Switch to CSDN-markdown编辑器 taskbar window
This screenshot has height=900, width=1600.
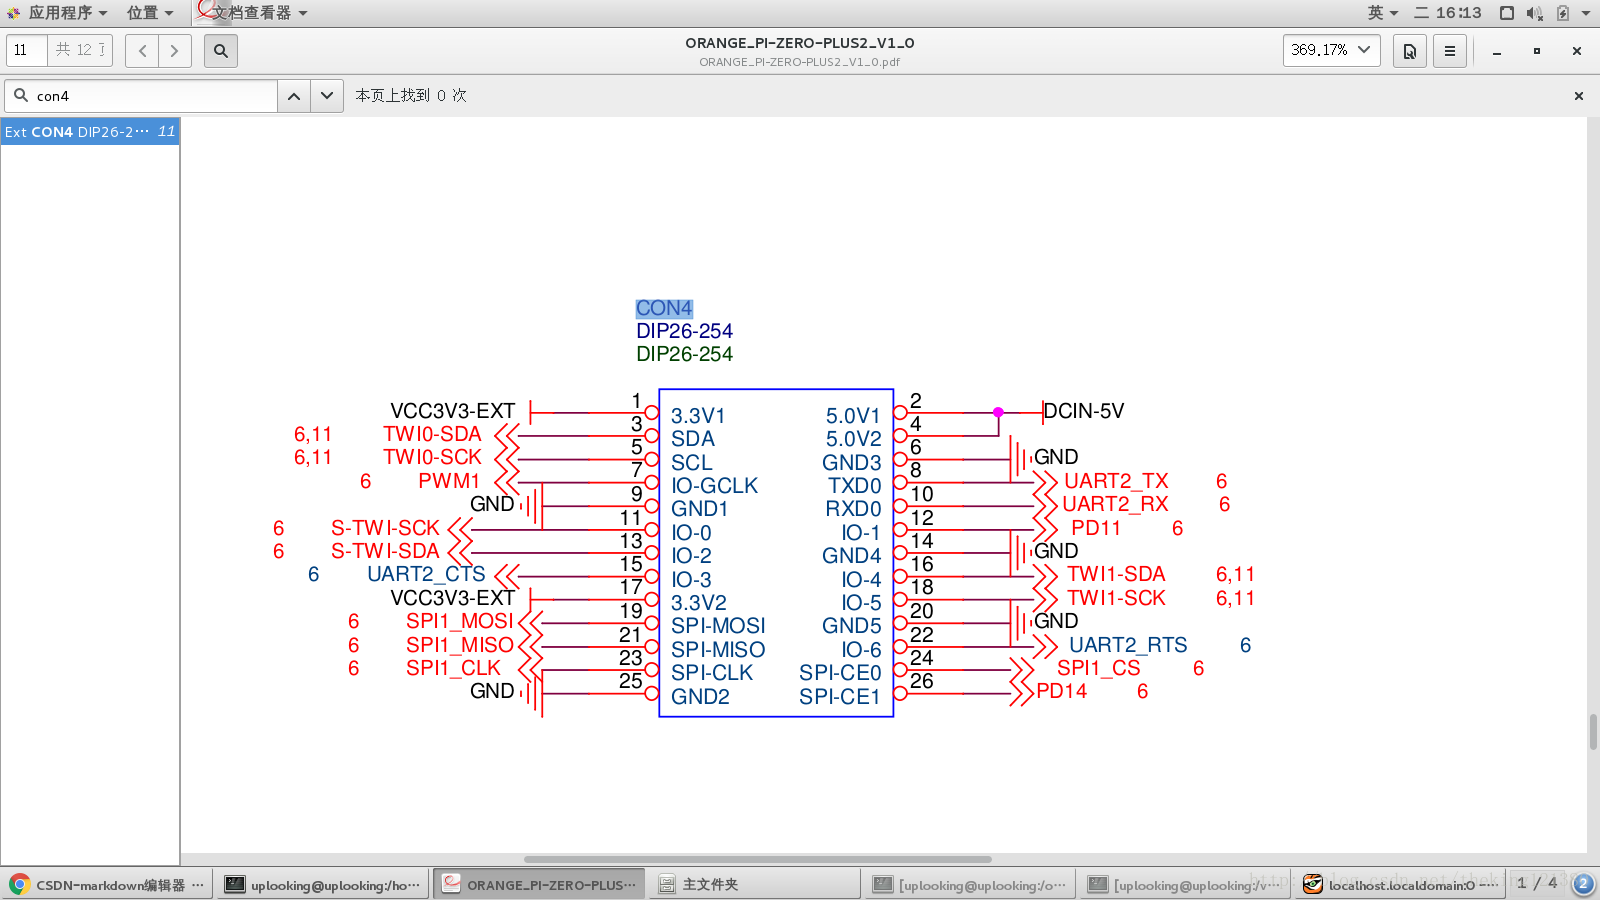tap(106, 884)
